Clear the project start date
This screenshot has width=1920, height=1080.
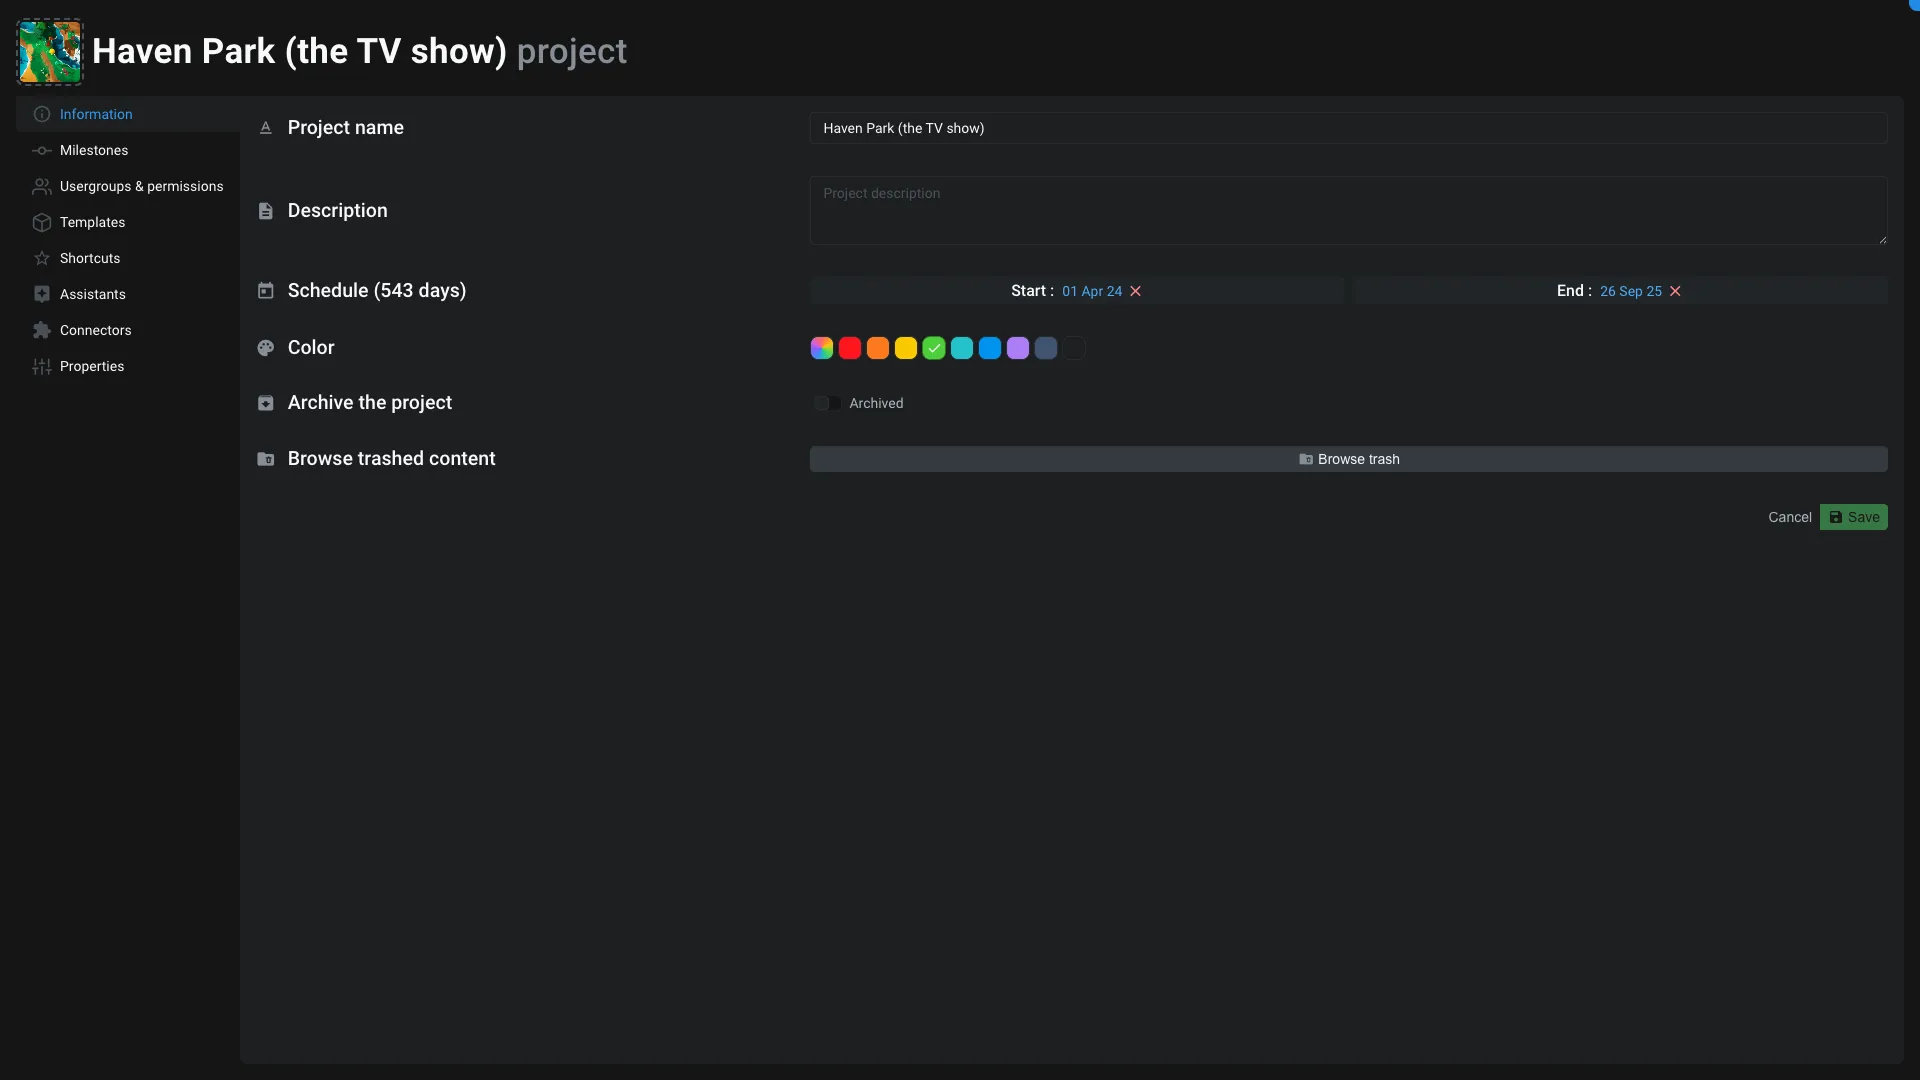[x=1135, y=291]
